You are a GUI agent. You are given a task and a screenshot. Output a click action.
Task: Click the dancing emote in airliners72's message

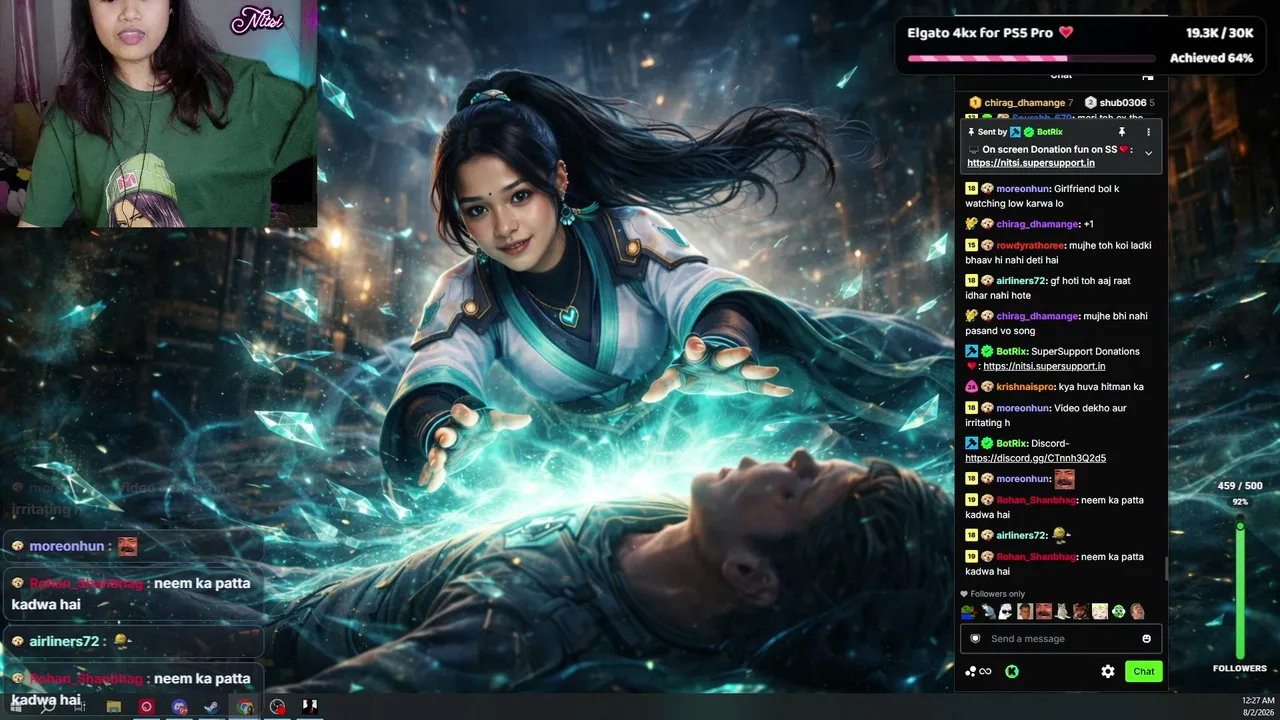(1062, 536)
